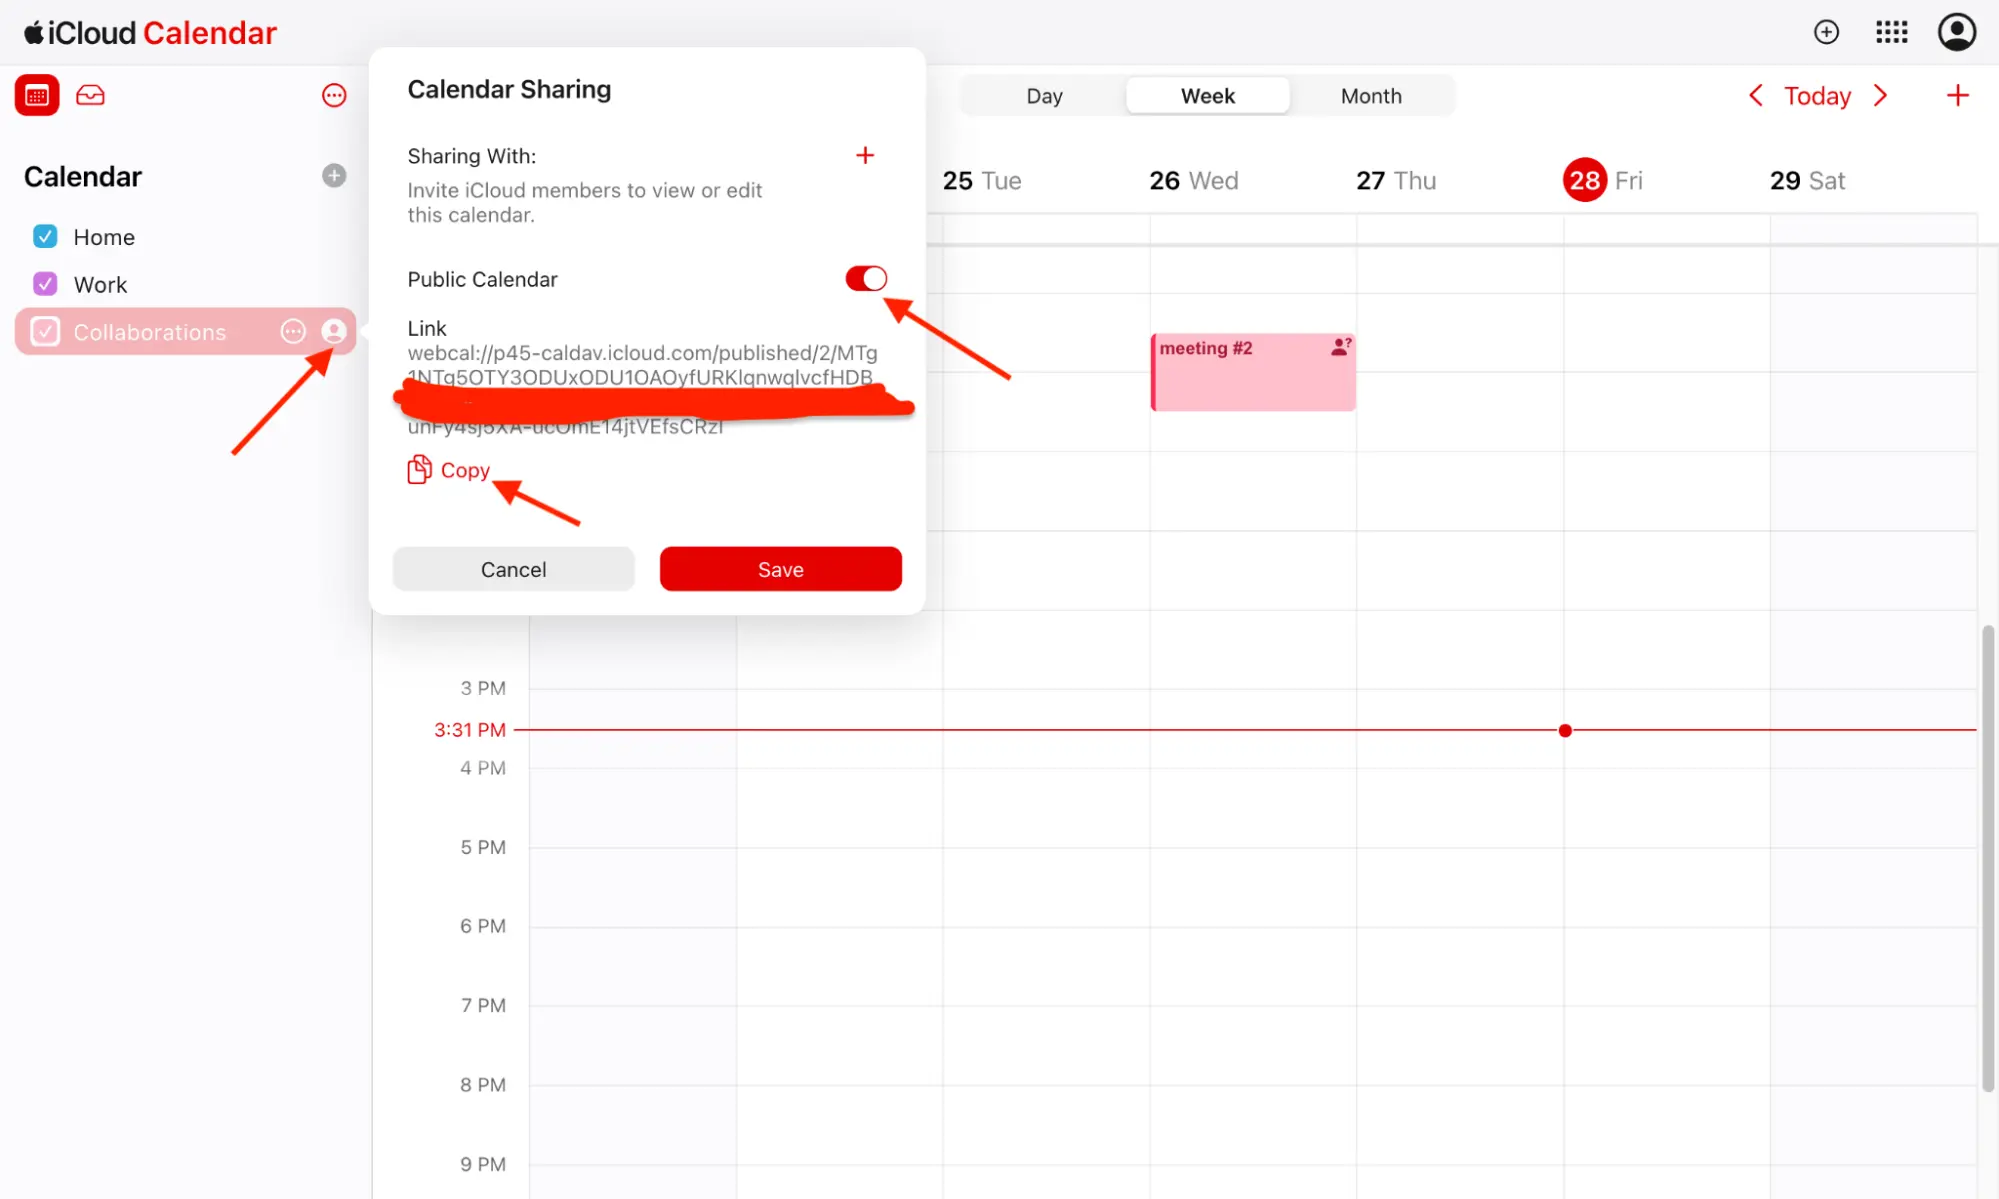Click the 25 Tue day header
Image resolution: width=1999 pixels, height=1199 pixels.
[981, 181]
